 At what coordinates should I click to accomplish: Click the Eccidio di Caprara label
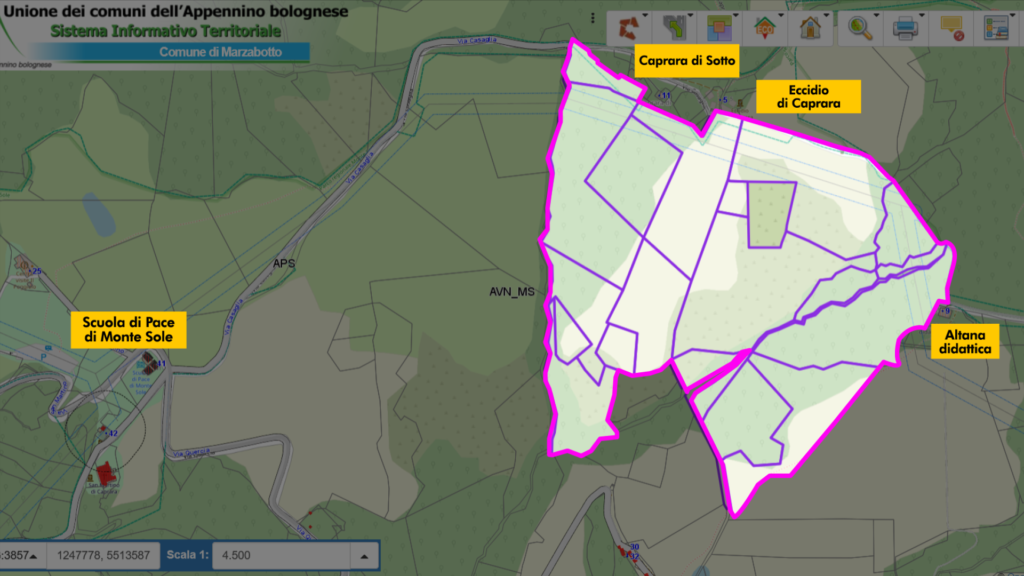[808, 96]
